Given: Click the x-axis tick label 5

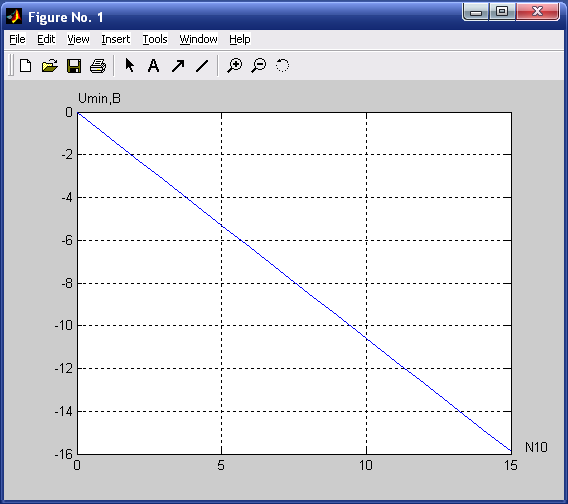Looking at the screenshot, I should click(221, 465).
